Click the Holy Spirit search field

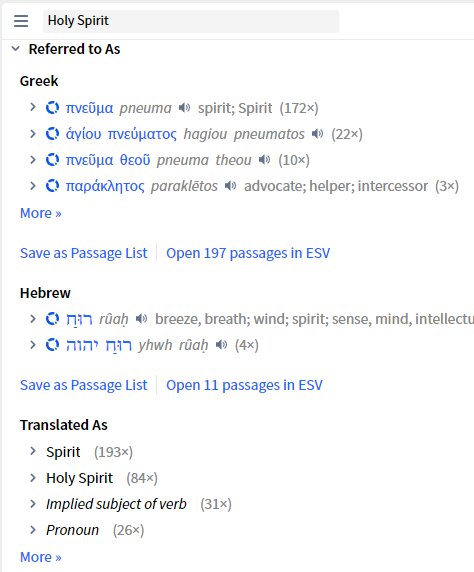click(x=191, y=21)
